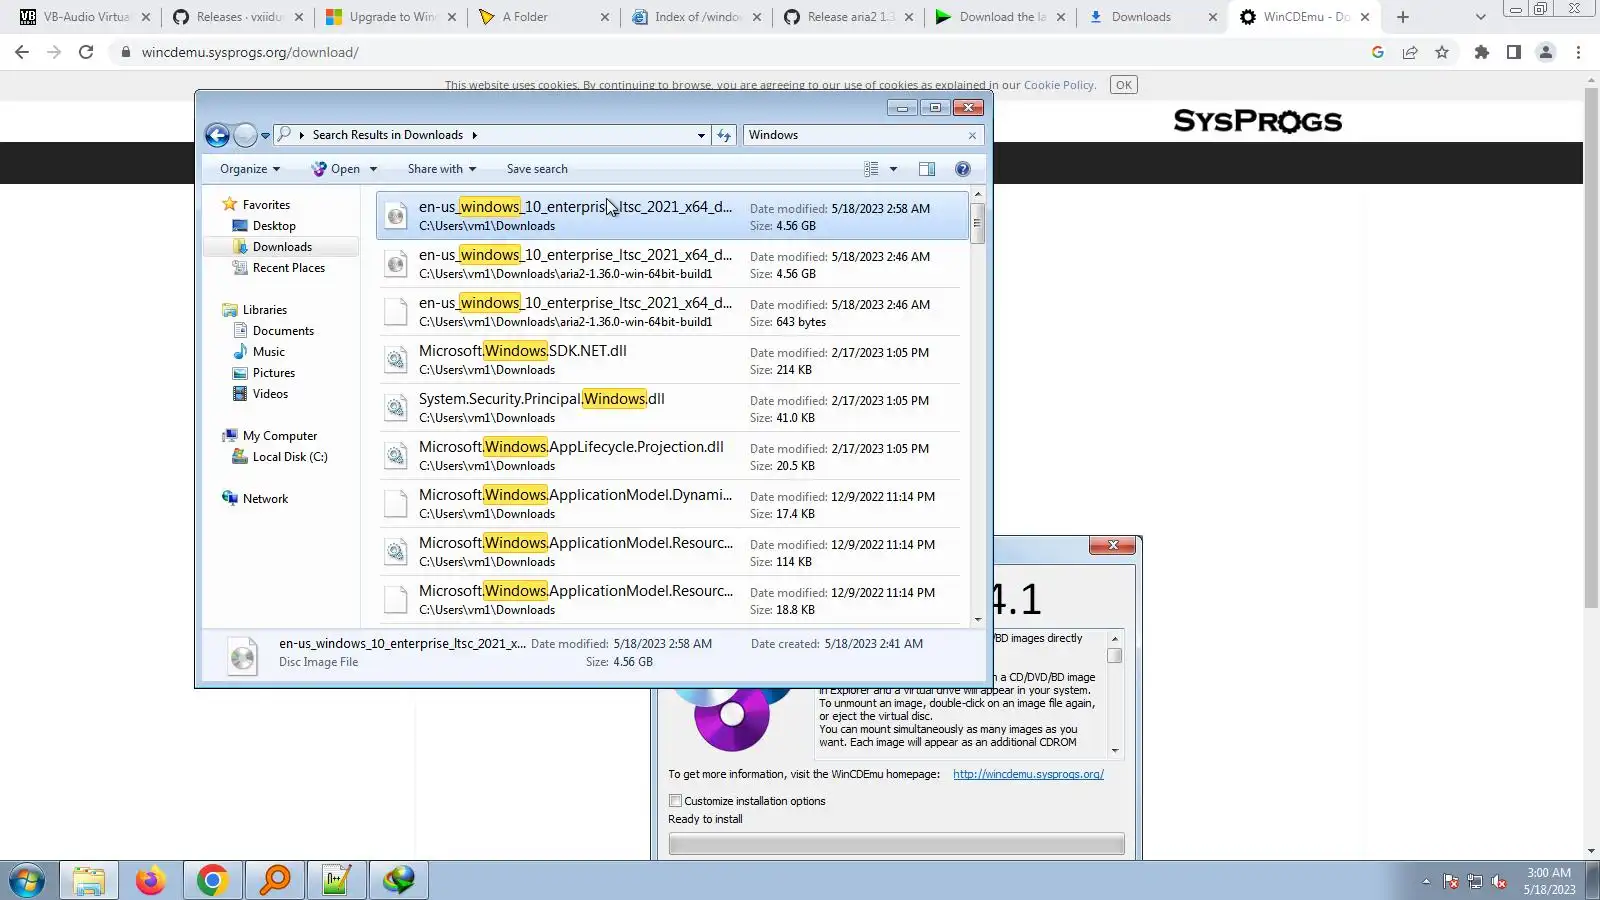This screenshot has width=1600, height=900.
Task: Select the 18.8 KB ApplicationModel.Resourc file
Action: tap(672, 600)
